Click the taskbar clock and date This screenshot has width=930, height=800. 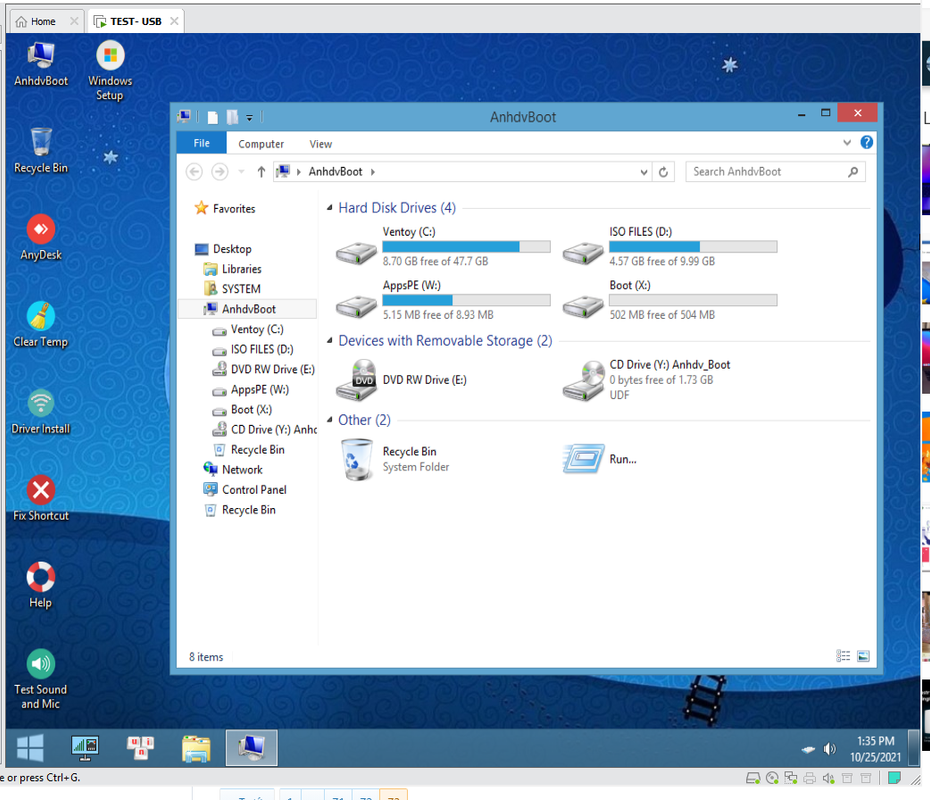875,748
